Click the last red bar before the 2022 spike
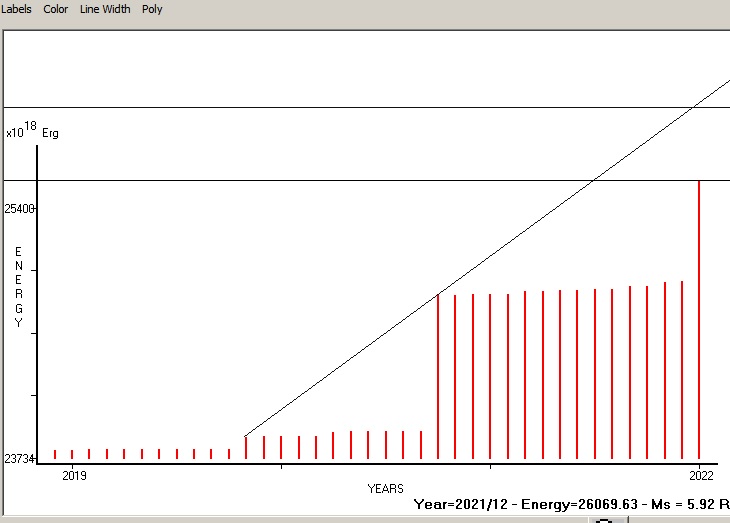 (682, 370)
